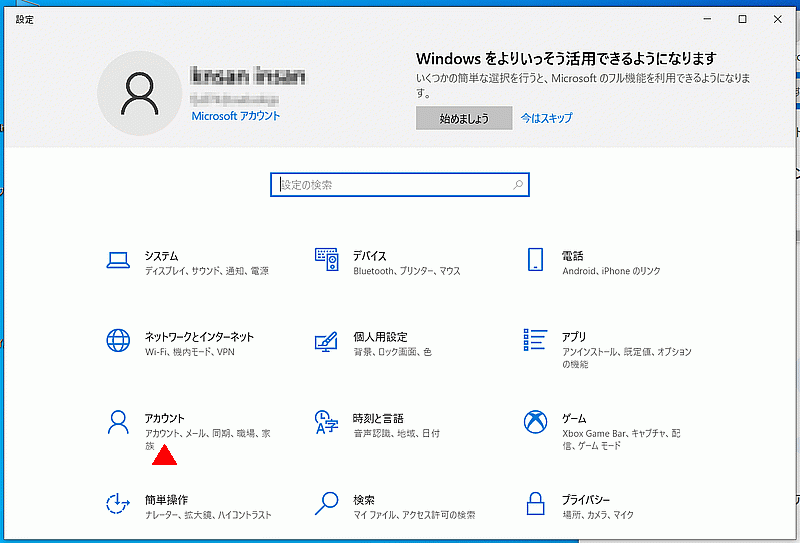Click description マイ ファイル、アクセス許可の検索

(x=414, y=515)
